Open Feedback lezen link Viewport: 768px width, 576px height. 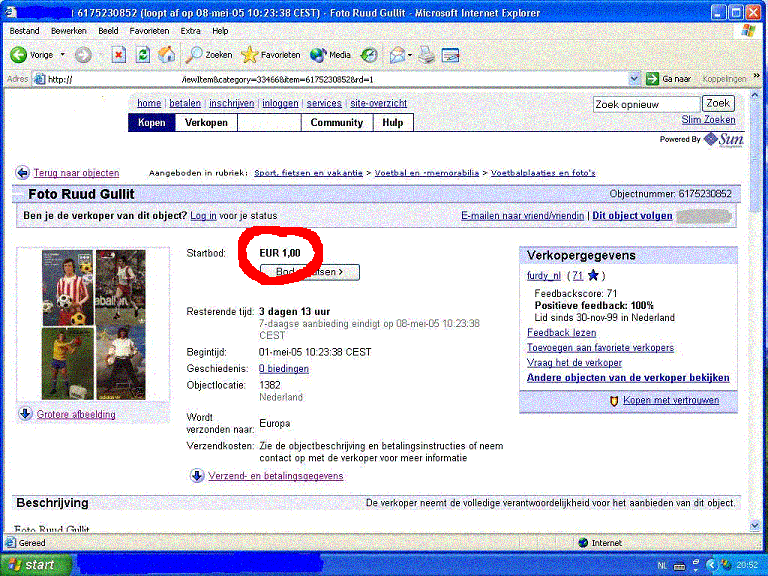pyautogui.click(x=561, y=333)
